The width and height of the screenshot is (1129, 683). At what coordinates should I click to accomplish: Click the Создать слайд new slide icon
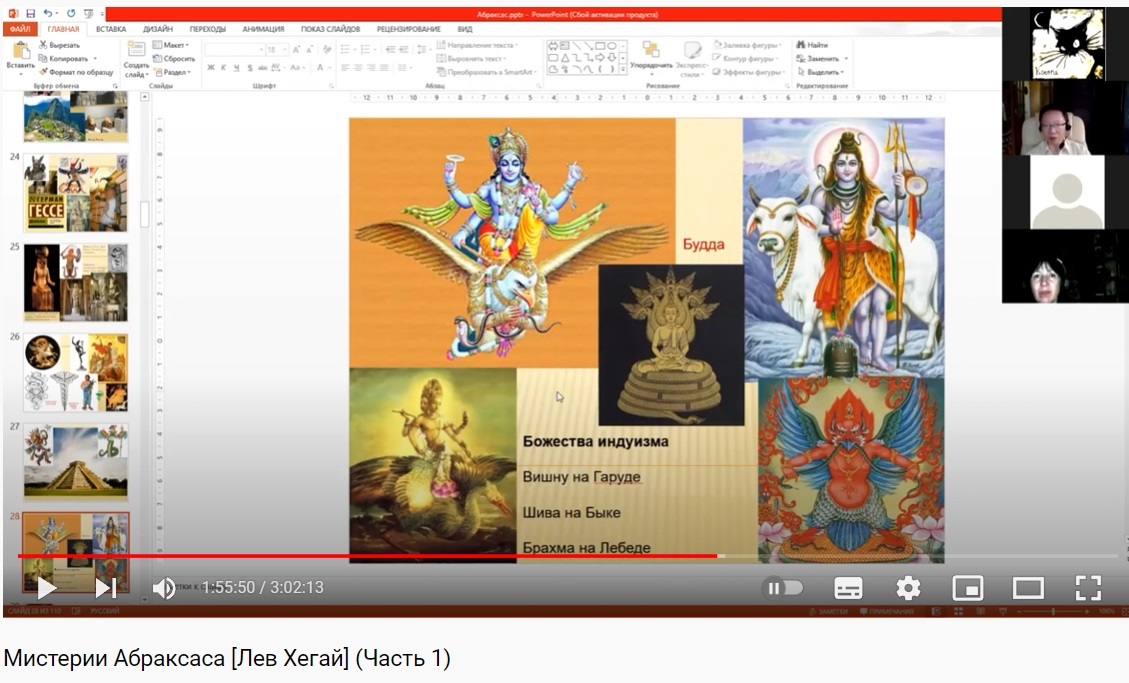[136, 50]
